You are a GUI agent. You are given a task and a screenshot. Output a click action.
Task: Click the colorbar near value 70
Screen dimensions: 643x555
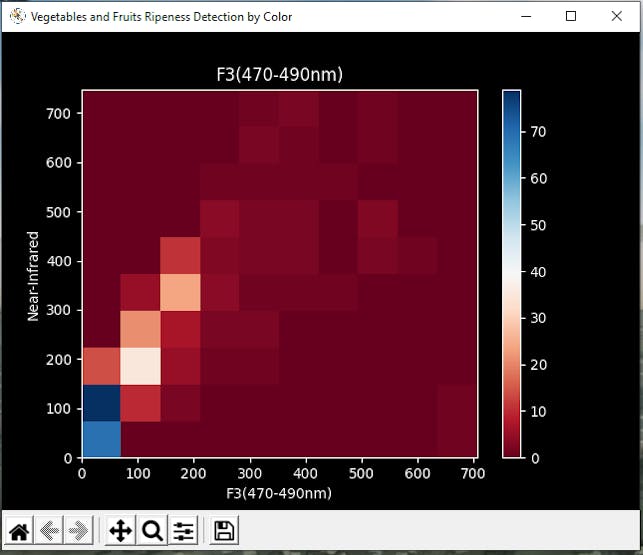(511, 132)
